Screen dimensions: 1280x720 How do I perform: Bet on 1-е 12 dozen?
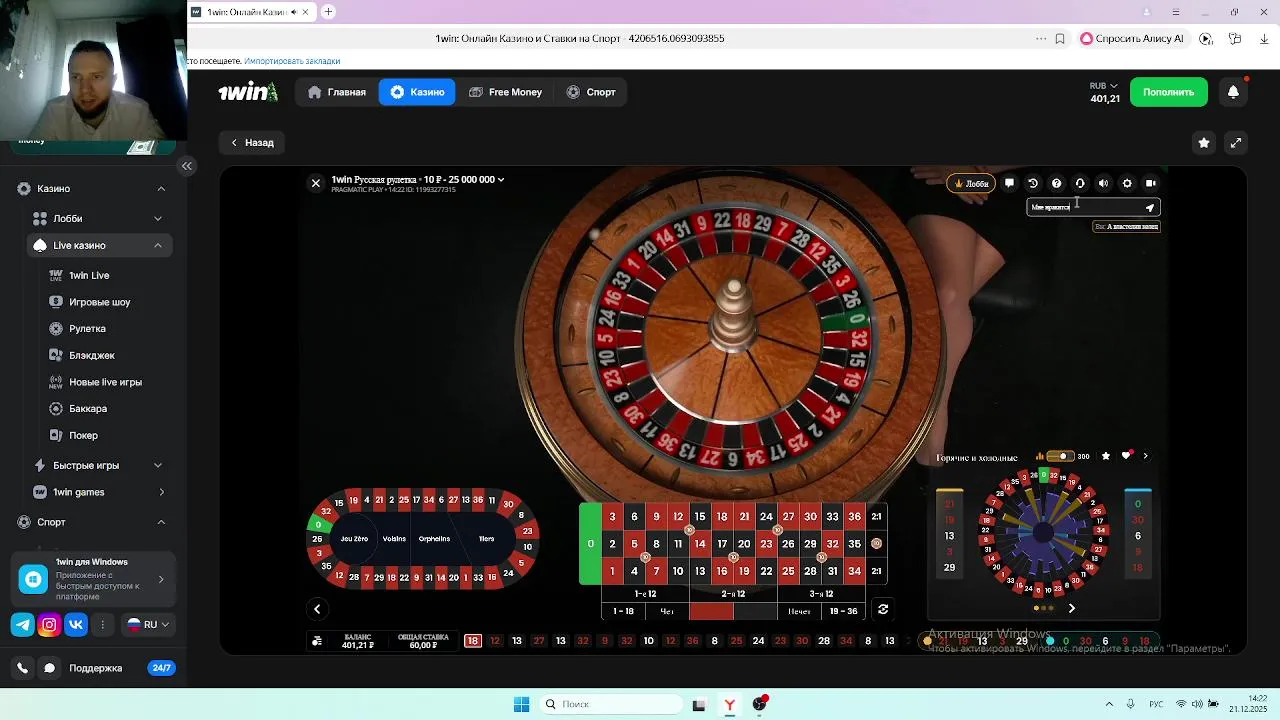[645, 594]
